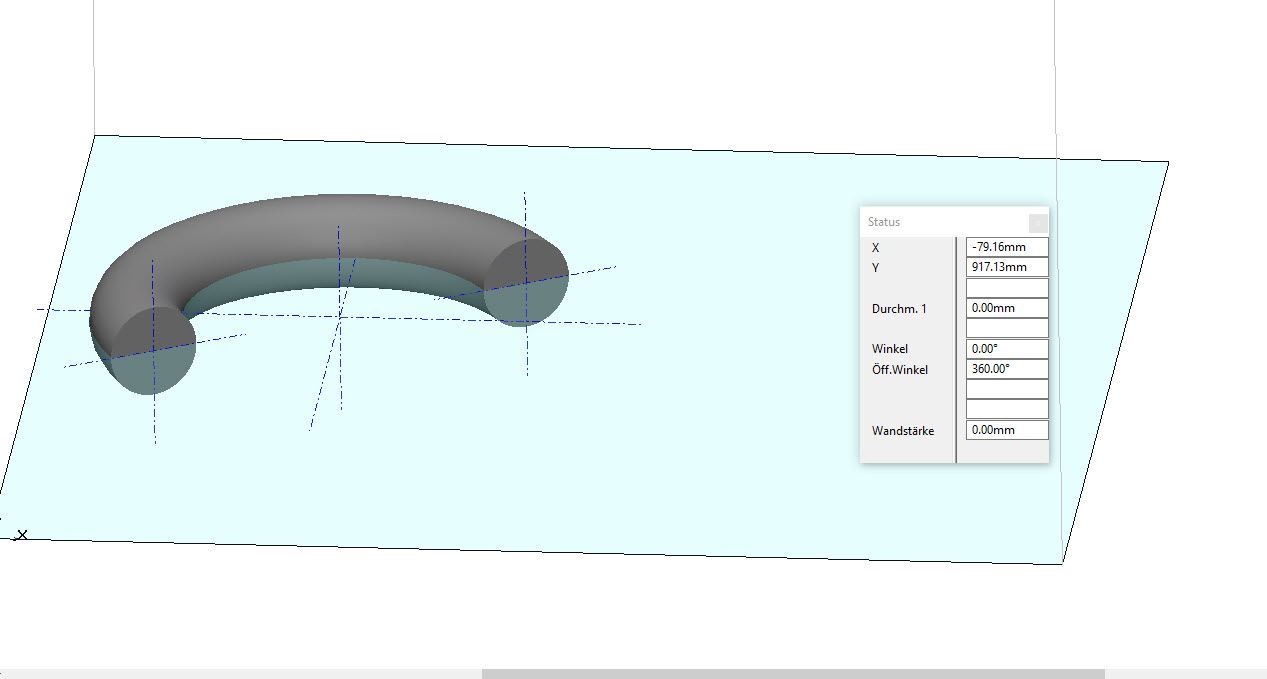This screenshot has height=679, width=1267.
Task: Click the Y coordinate field showing 917.13mm
Action: 1007,267
